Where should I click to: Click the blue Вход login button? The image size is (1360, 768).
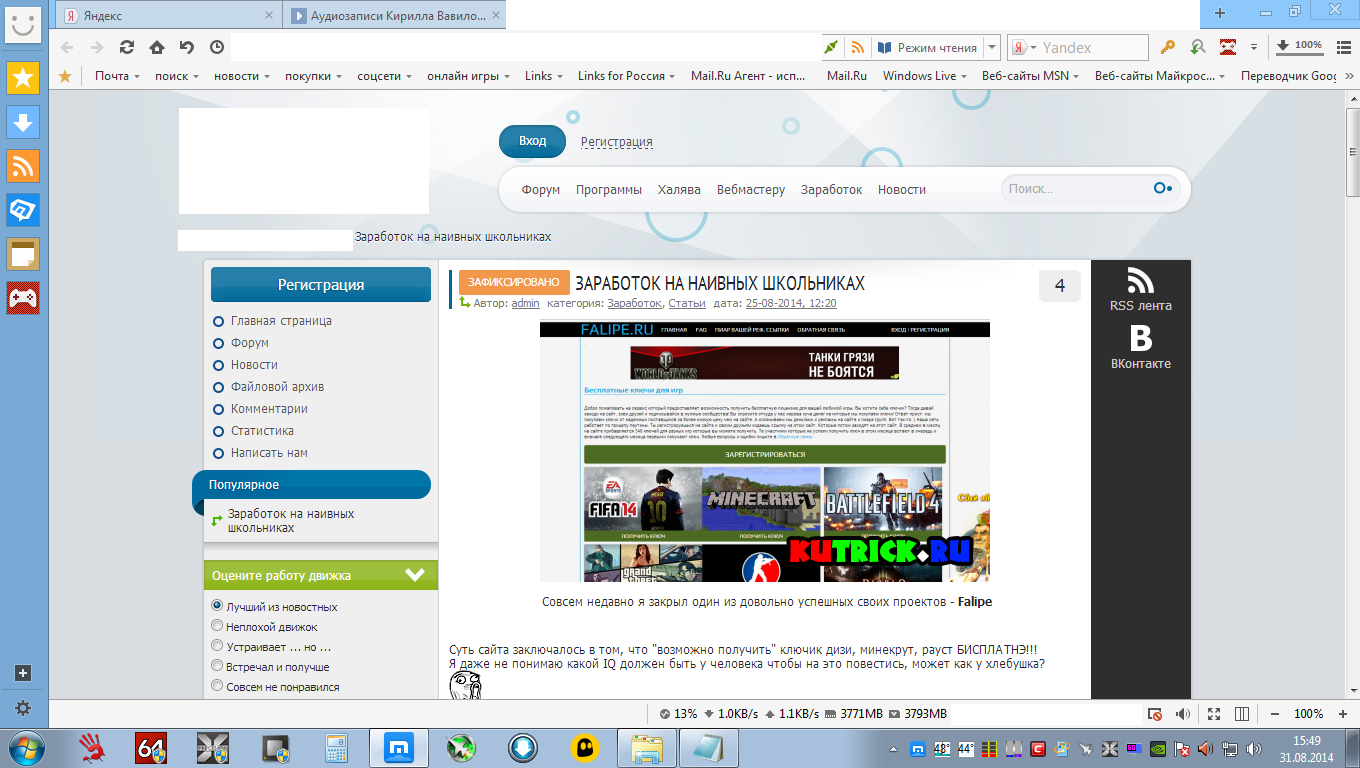pos(532,141)
